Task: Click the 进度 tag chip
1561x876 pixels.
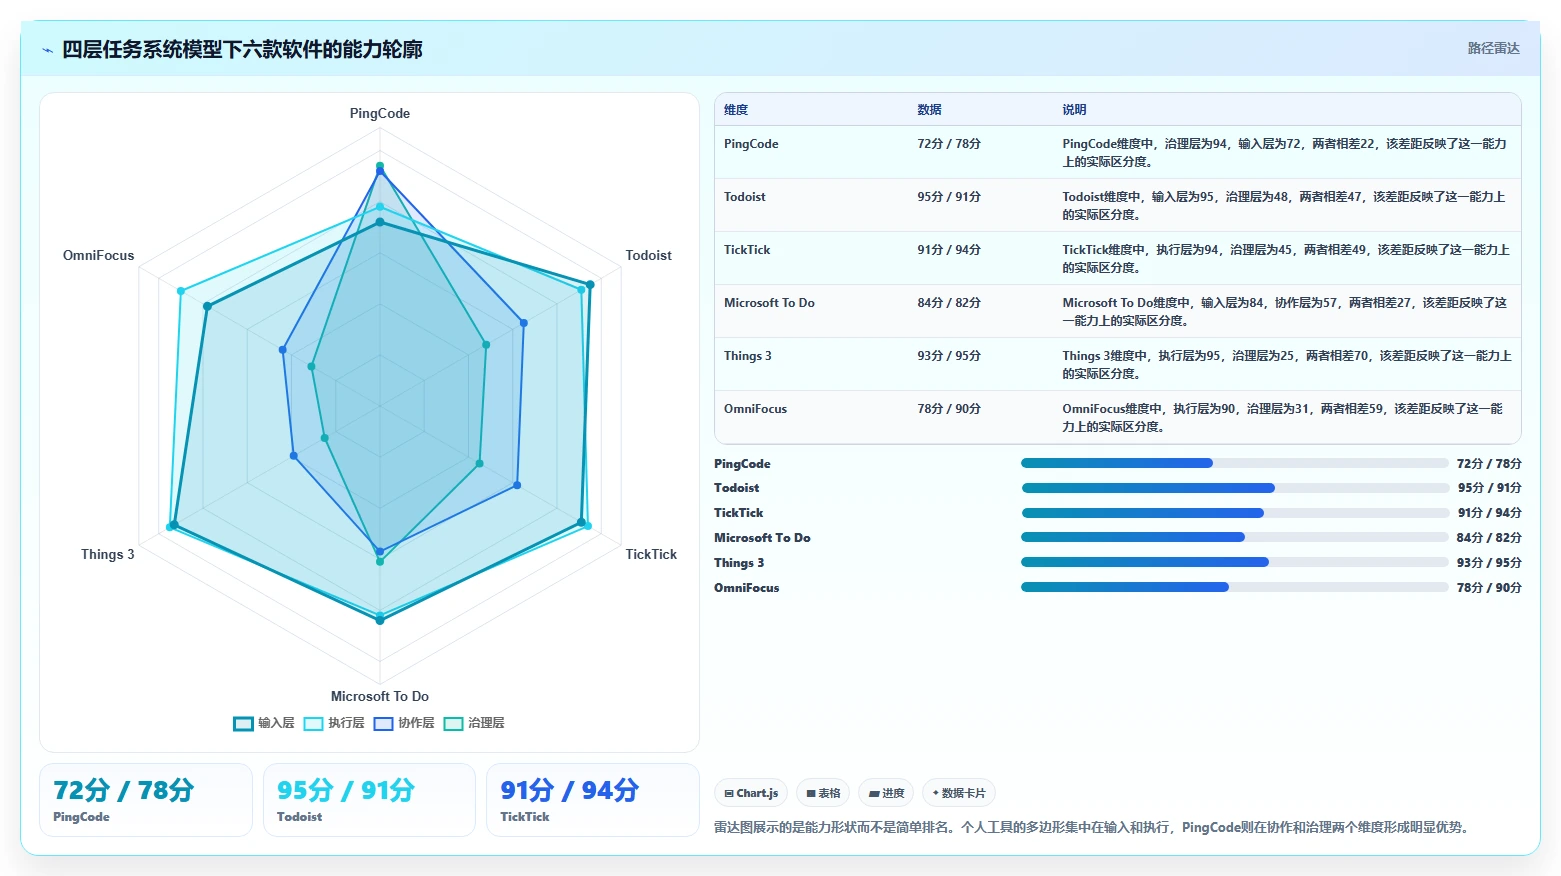Action: point(886,793)
